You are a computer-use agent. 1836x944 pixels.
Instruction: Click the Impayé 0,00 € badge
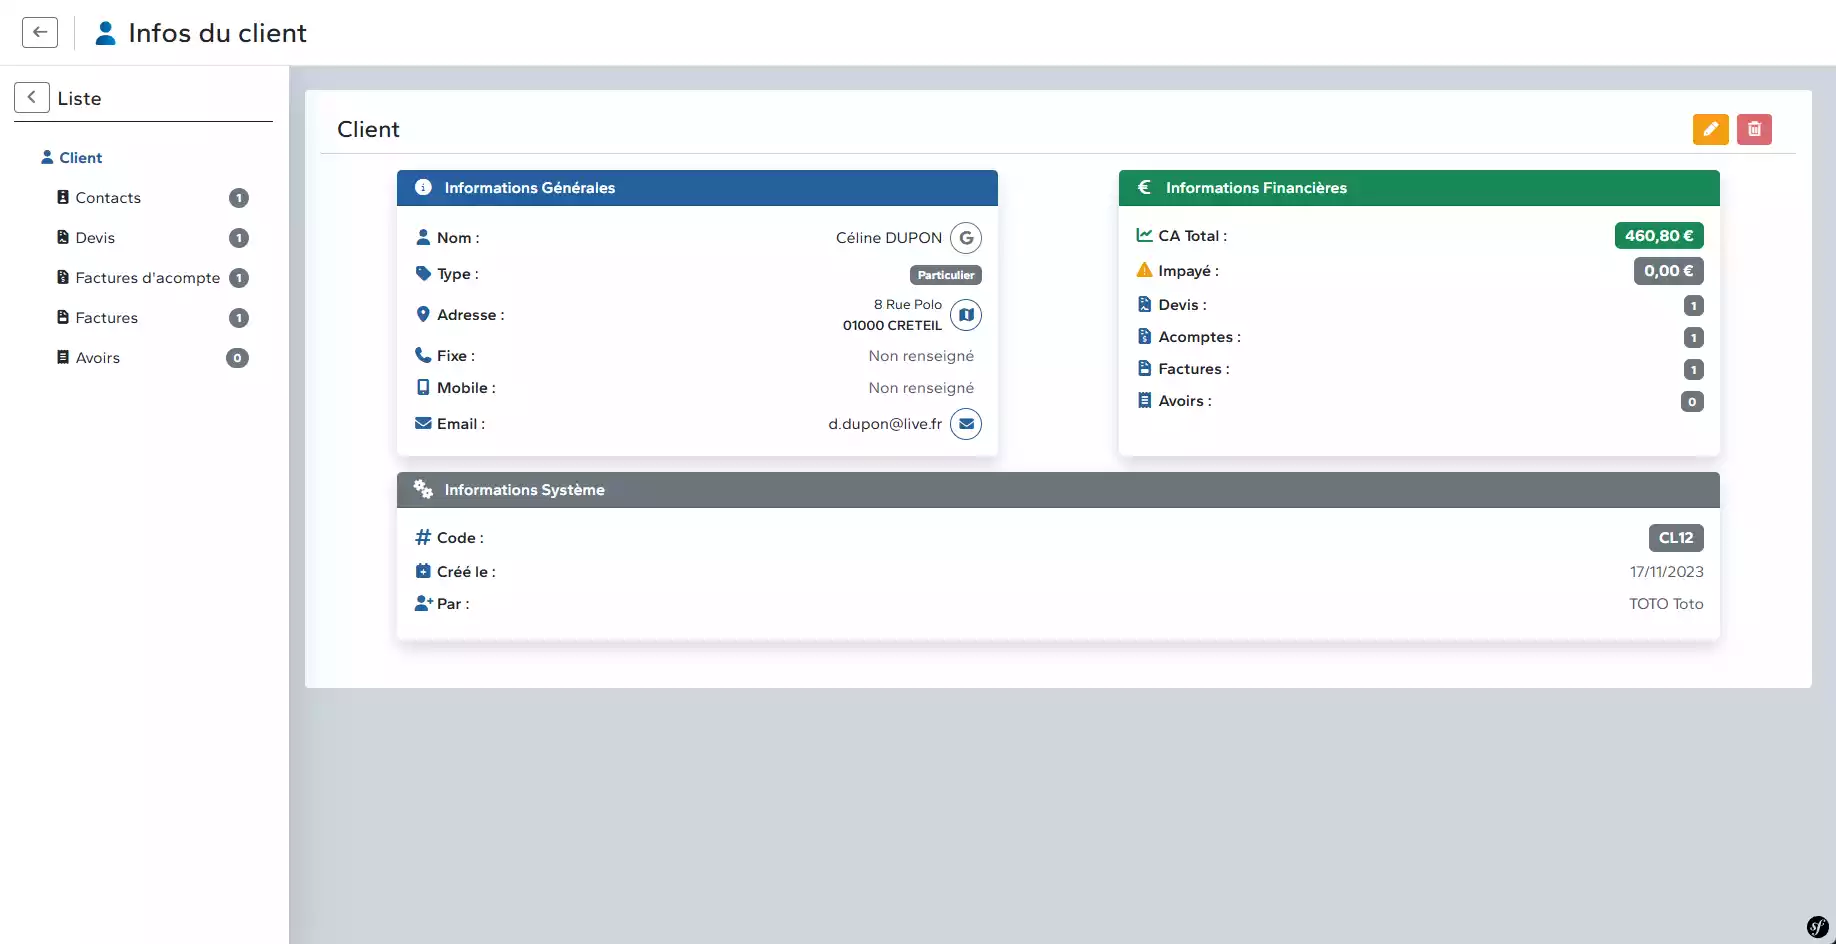[1668, 271]
